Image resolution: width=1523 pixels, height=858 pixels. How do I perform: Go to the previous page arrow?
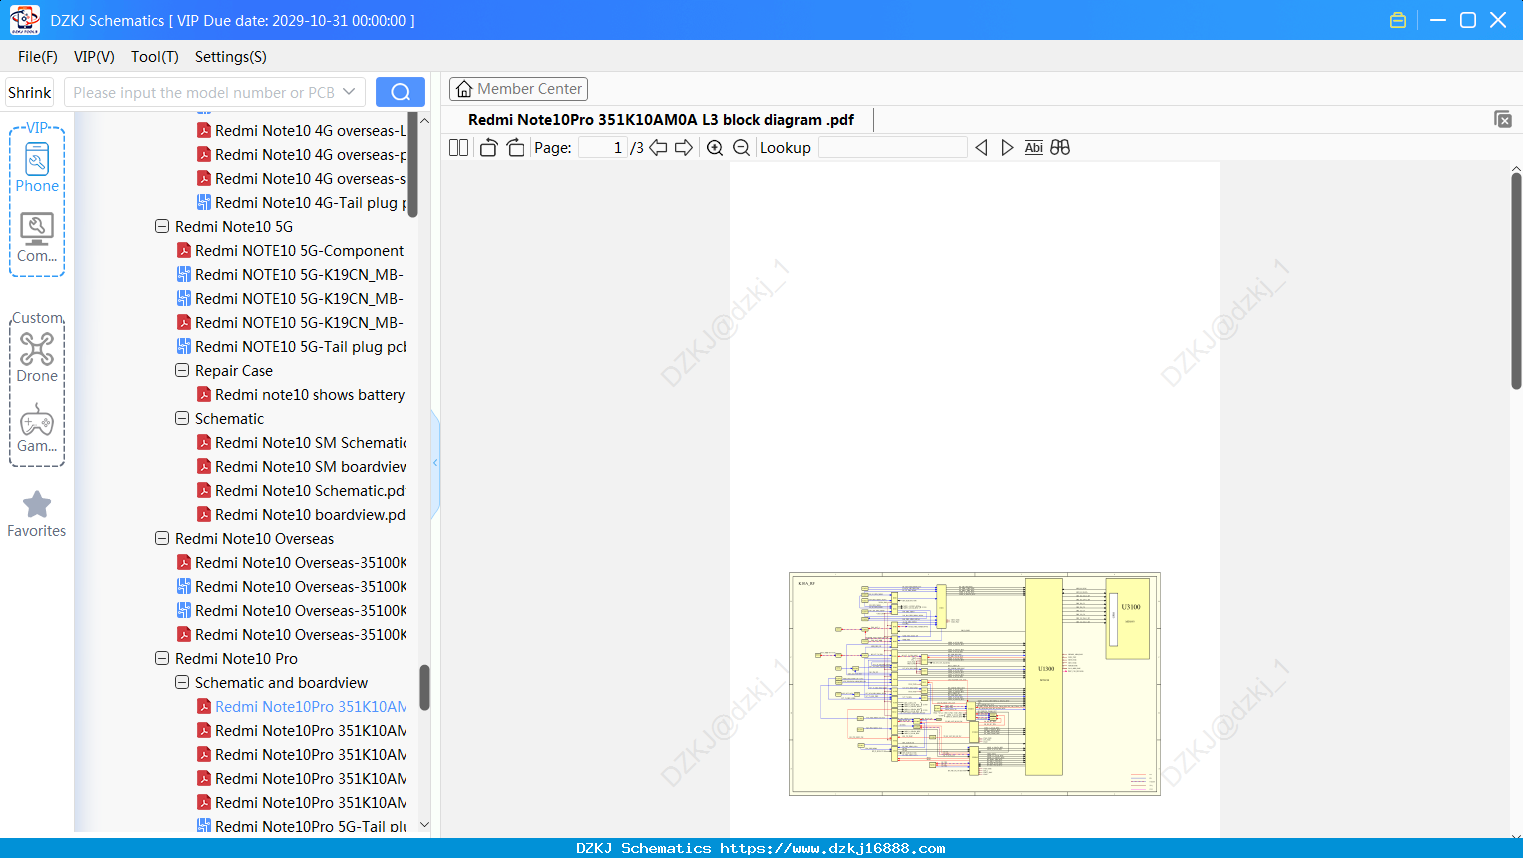(658, 147)
